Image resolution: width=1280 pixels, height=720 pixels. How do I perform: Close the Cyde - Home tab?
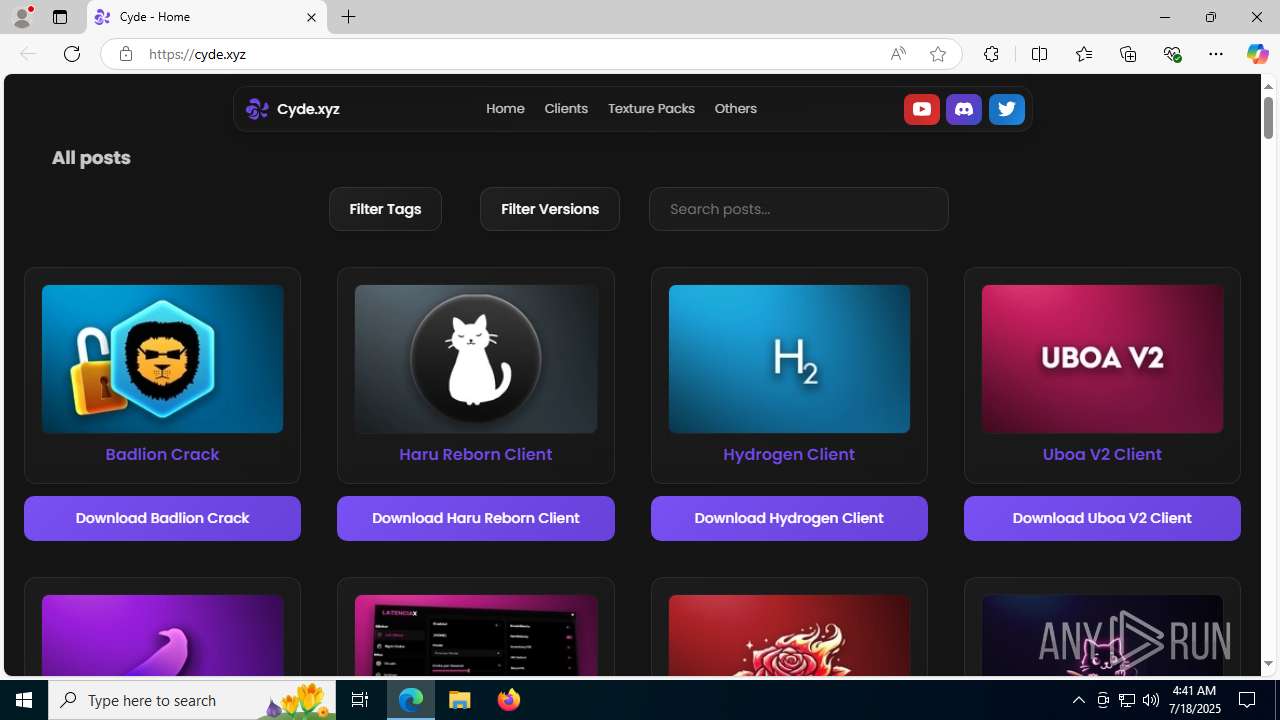(x=311, y=17)
